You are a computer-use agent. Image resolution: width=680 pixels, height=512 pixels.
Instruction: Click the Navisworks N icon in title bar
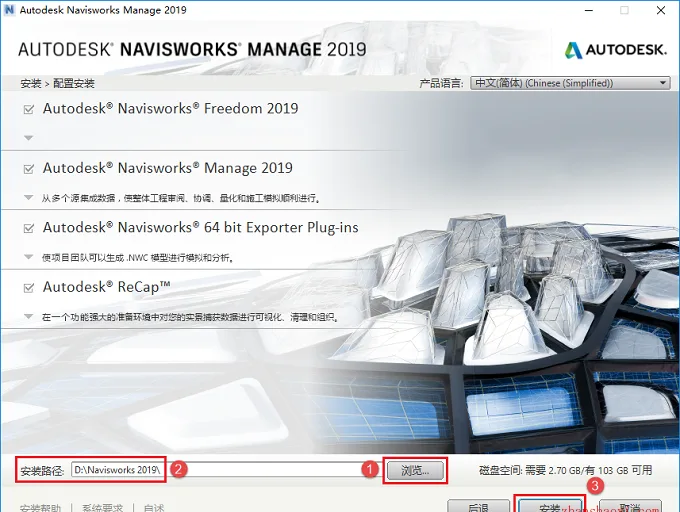click(x=9, y=10)
